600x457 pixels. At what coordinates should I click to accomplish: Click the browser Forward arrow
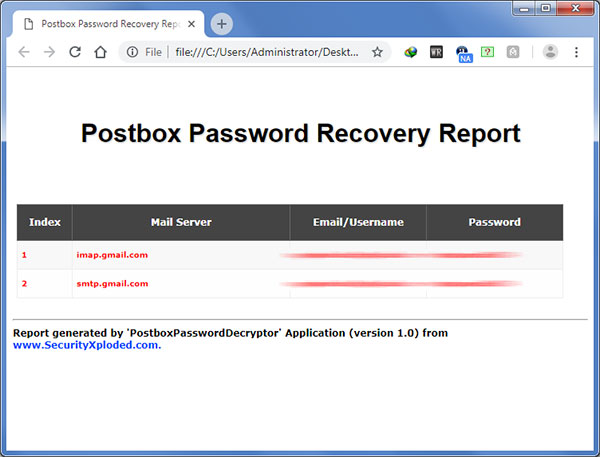click(49, 52)
